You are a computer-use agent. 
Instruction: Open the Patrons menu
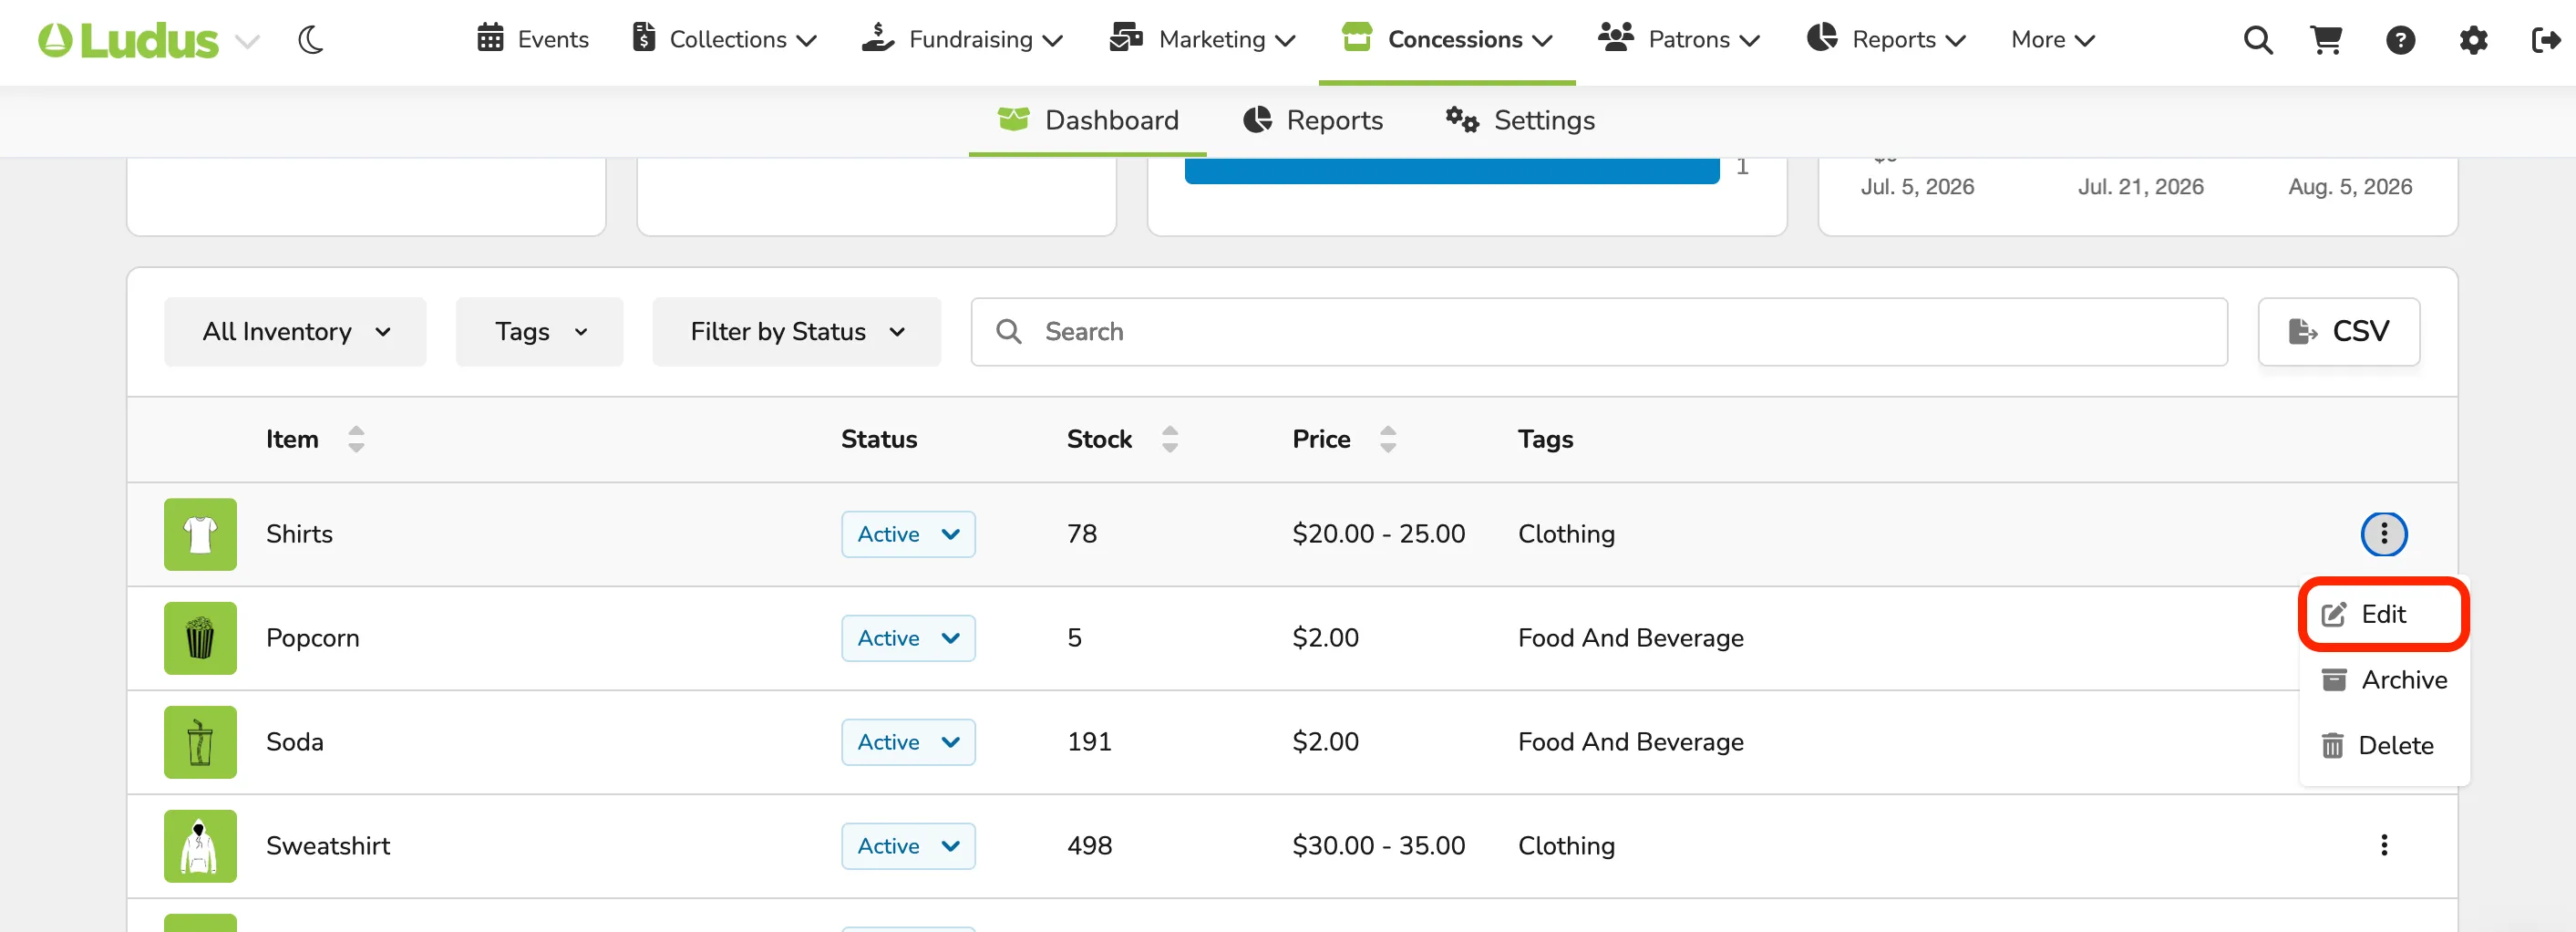[1679, 39]
